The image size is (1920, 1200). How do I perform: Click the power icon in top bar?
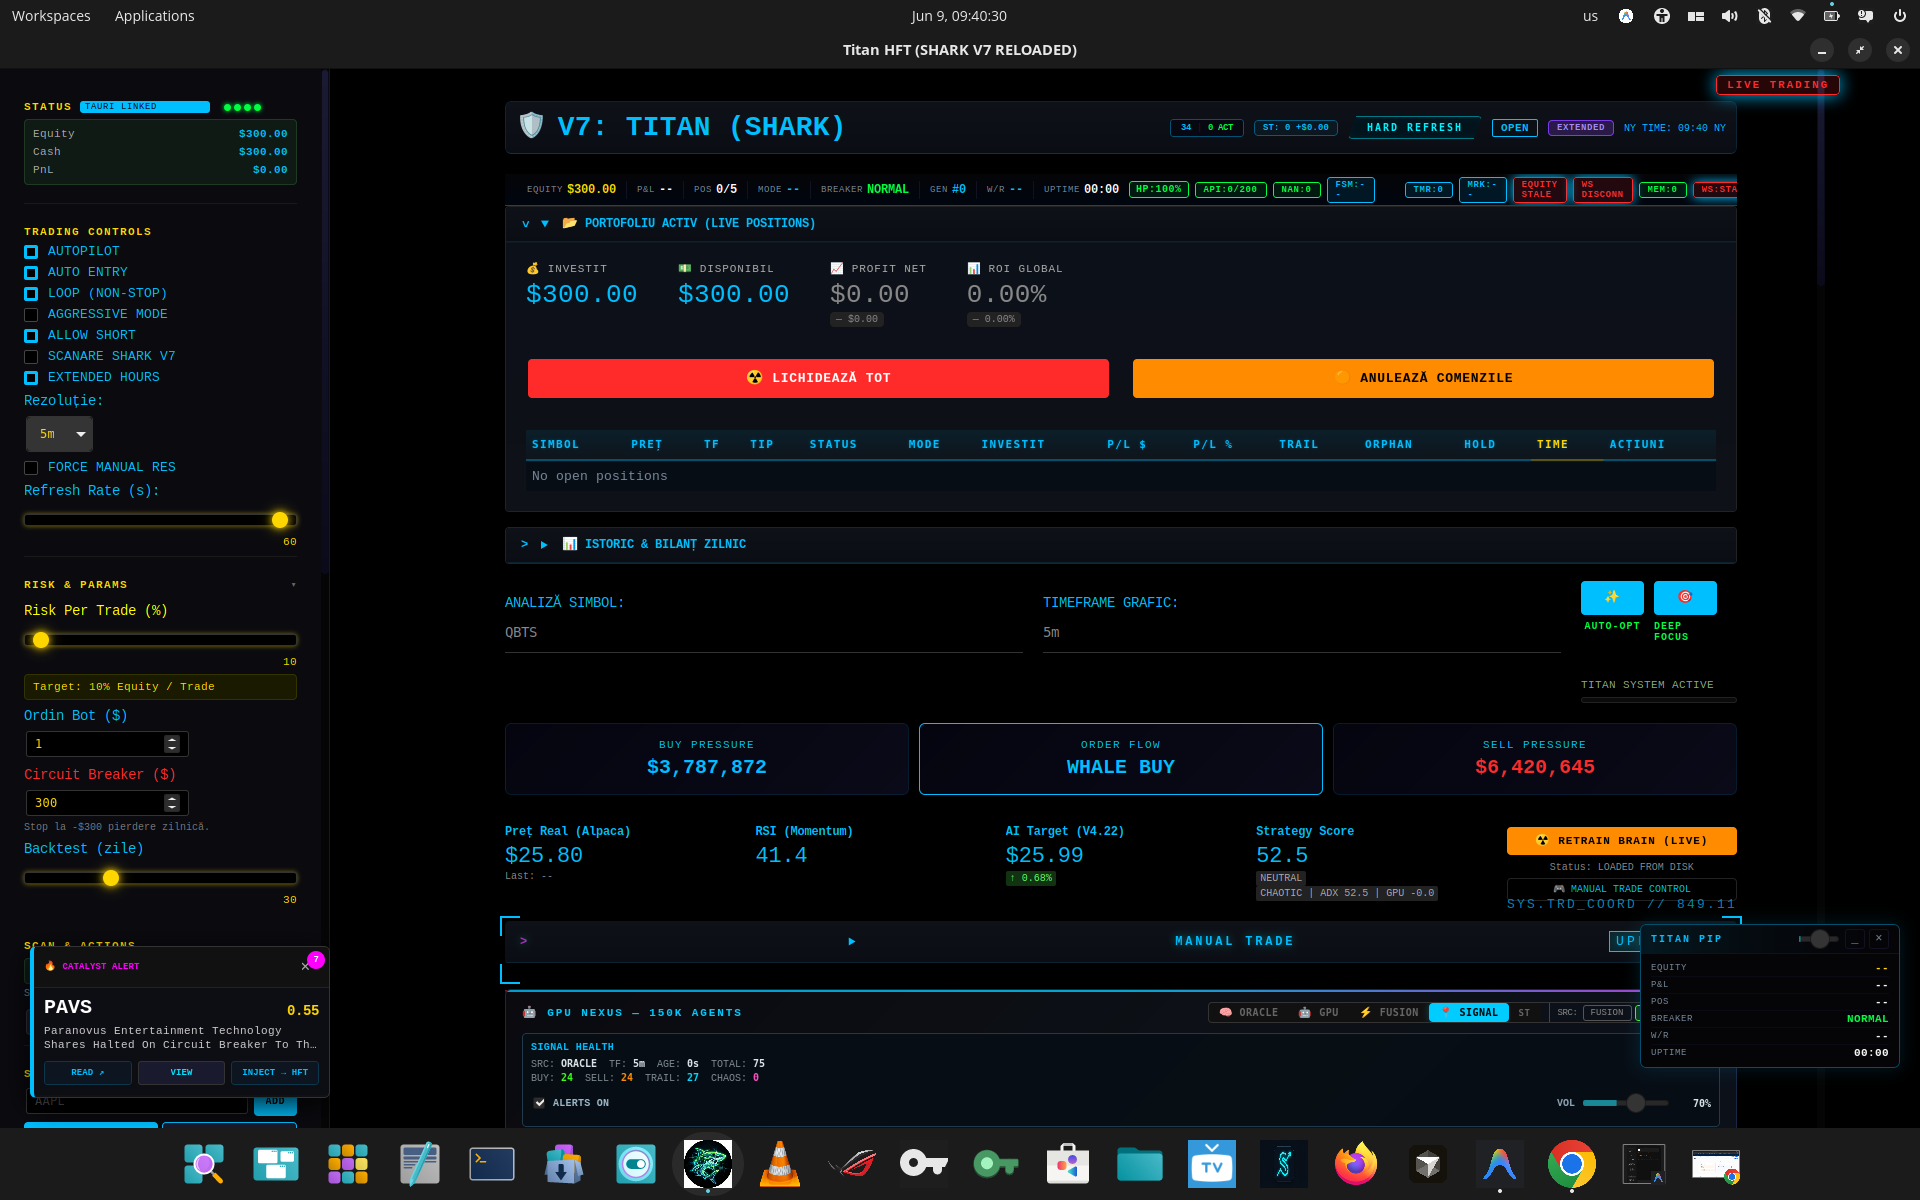[x=1899, y=16]
